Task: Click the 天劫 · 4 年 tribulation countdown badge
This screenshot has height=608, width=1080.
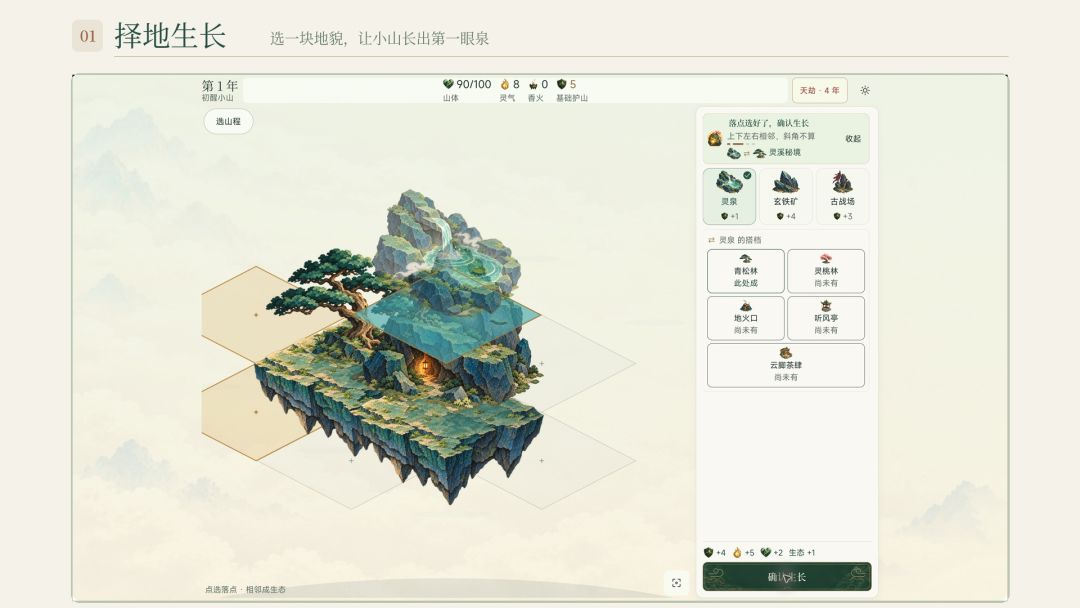Action: (x=820, y=90)
